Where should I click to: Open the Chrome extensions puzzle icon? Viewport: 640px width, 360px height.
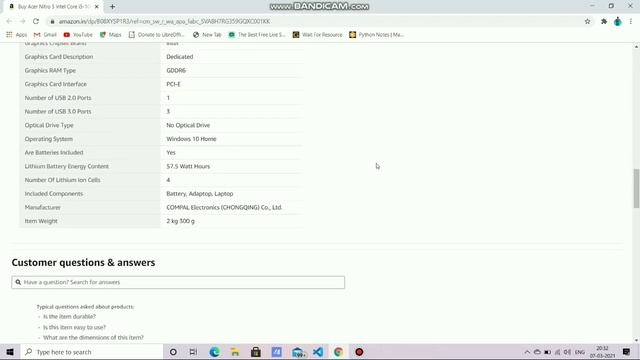(x=604, y=21)
